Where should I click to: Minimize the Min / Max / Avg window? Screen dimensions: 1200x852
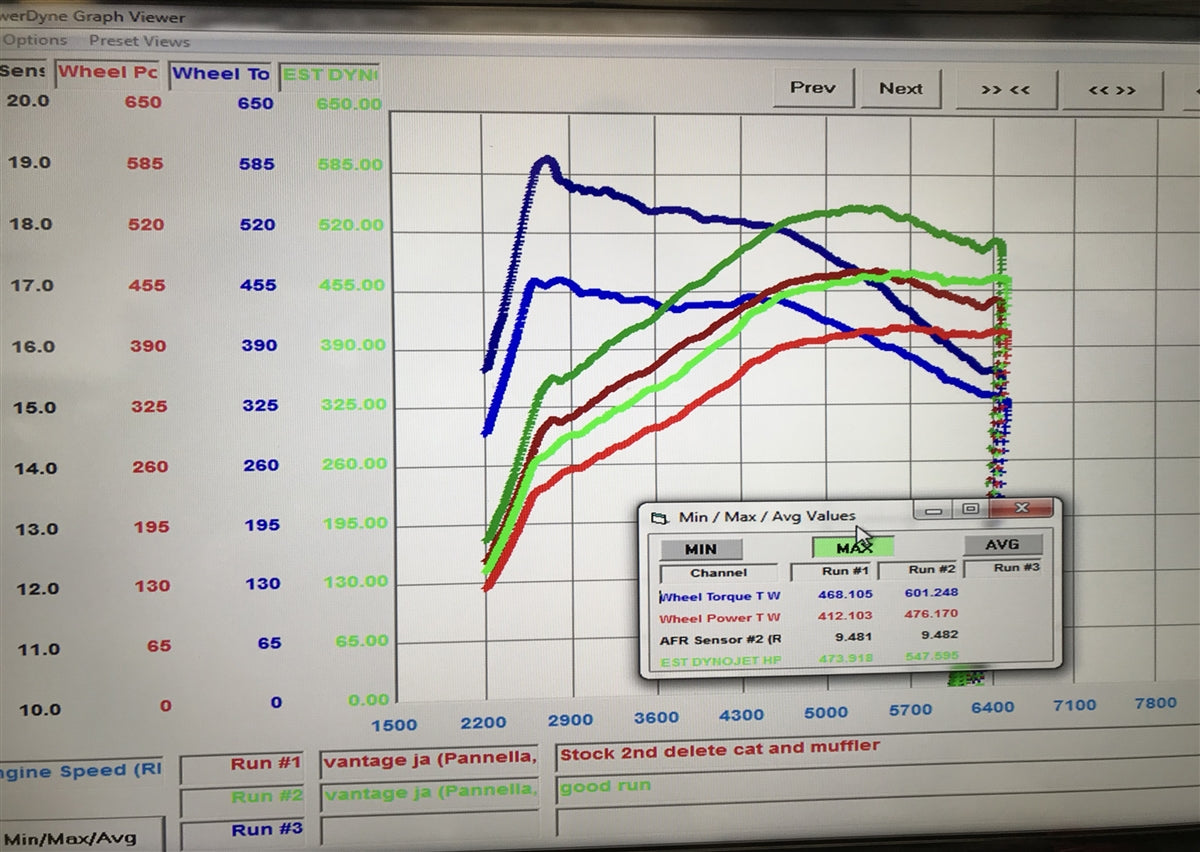coord(934,510)
